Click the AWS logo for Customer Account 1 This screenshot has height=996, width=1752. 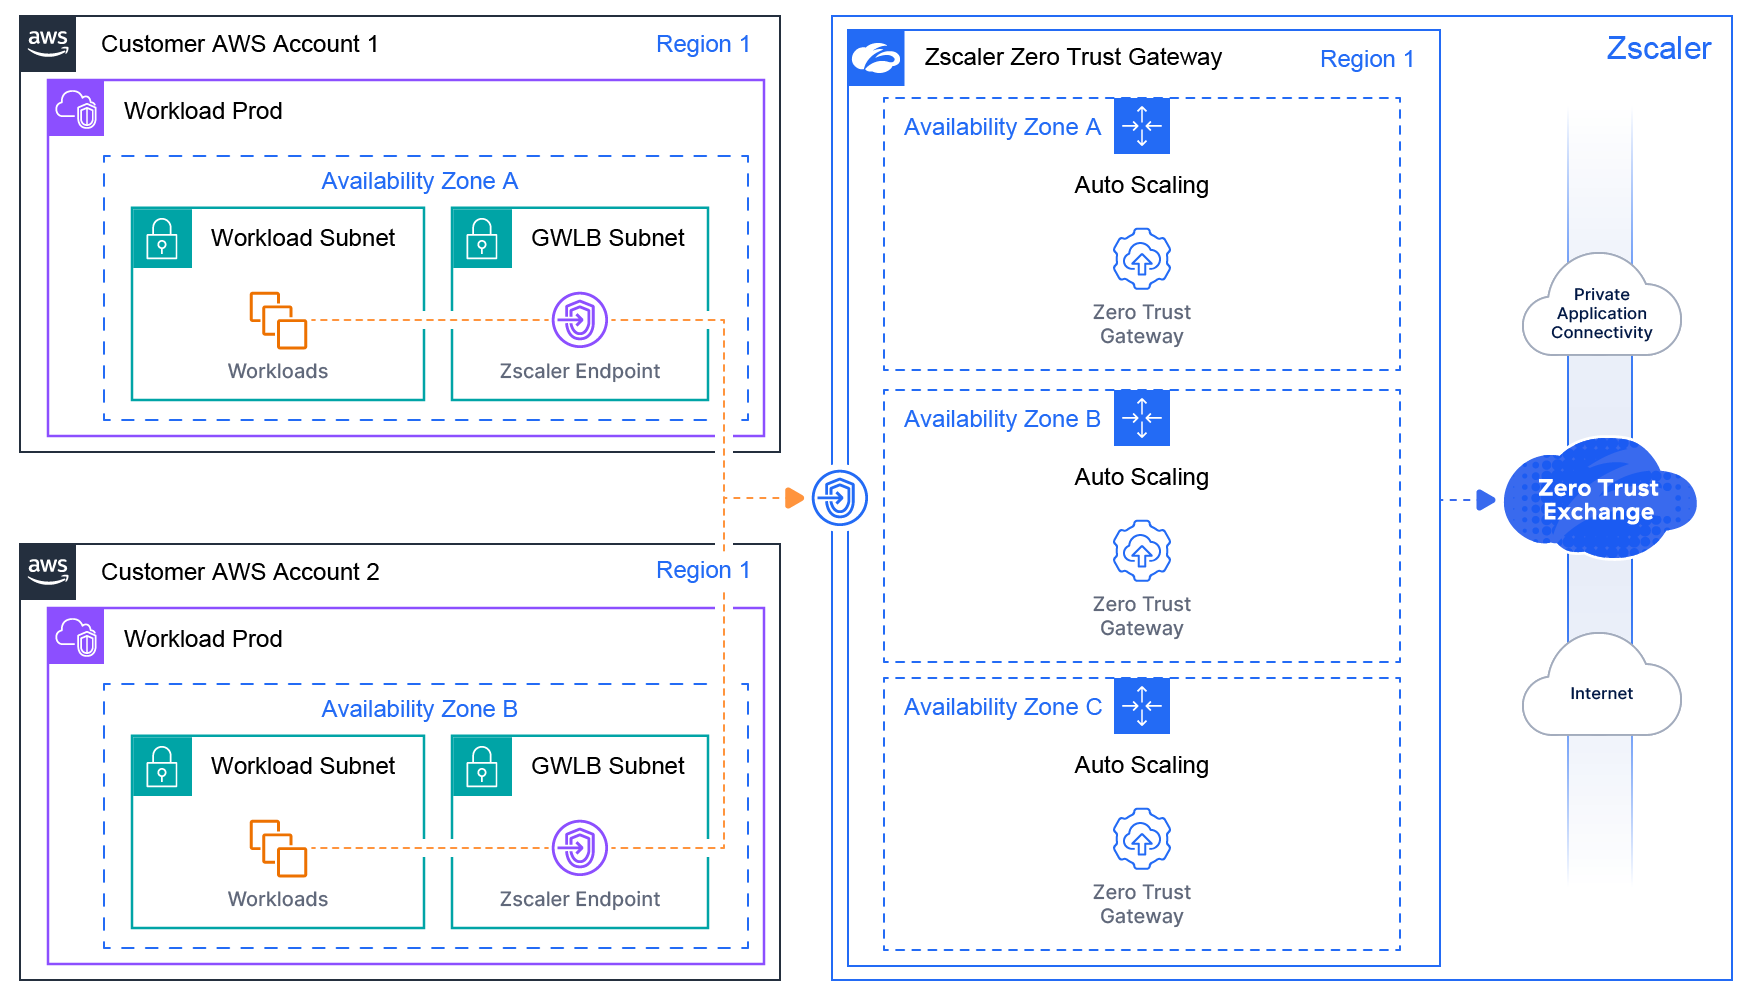[x=48, y=44]
